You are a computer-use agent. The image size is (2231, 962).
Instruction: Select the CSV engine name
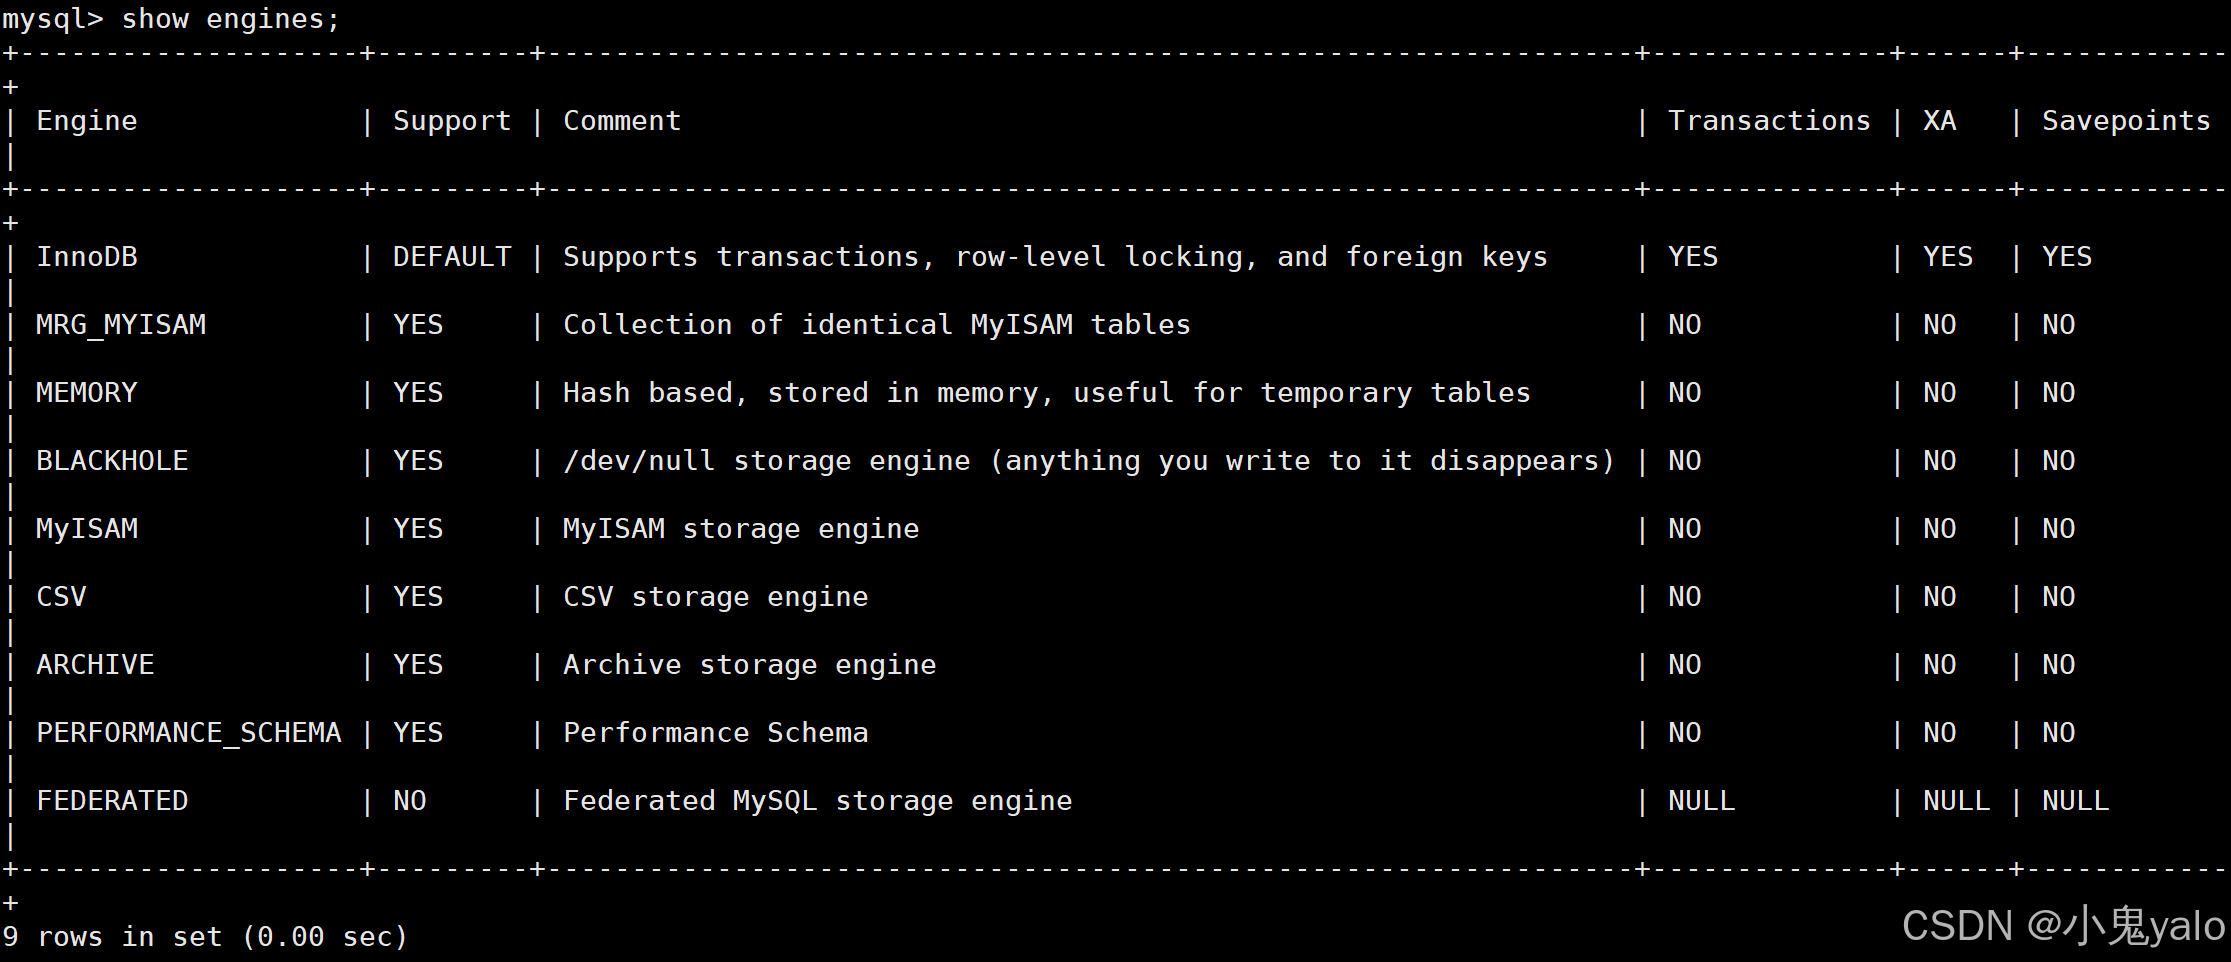pos(61,597)
